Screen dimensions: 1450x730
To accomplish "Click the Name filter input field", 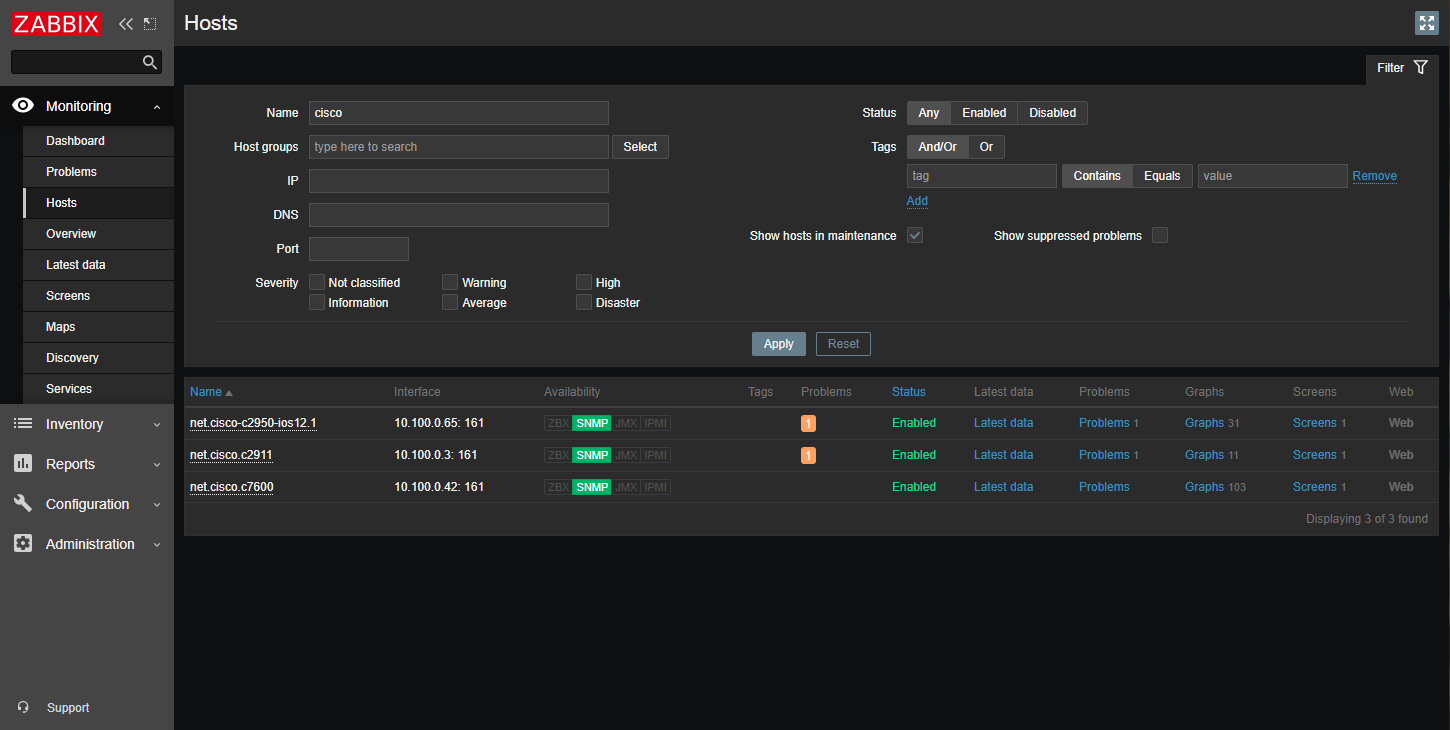I will pyautogui.click(x=458, y=112).
